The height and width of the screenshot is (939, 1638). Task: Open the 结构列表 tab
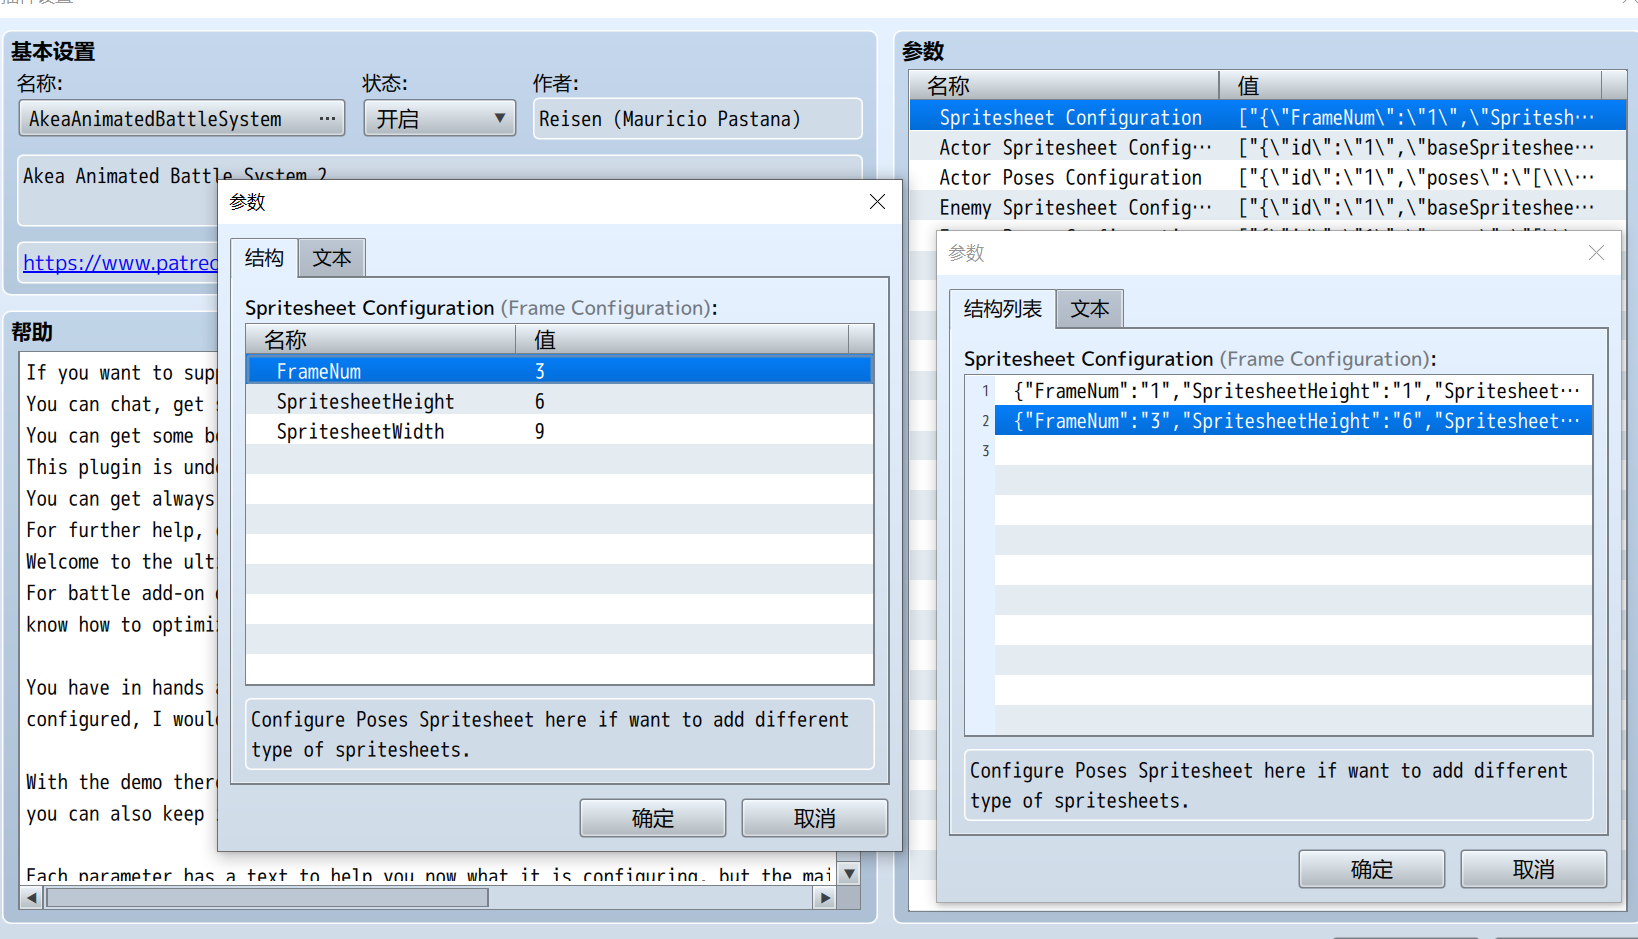click(1002, 309)
